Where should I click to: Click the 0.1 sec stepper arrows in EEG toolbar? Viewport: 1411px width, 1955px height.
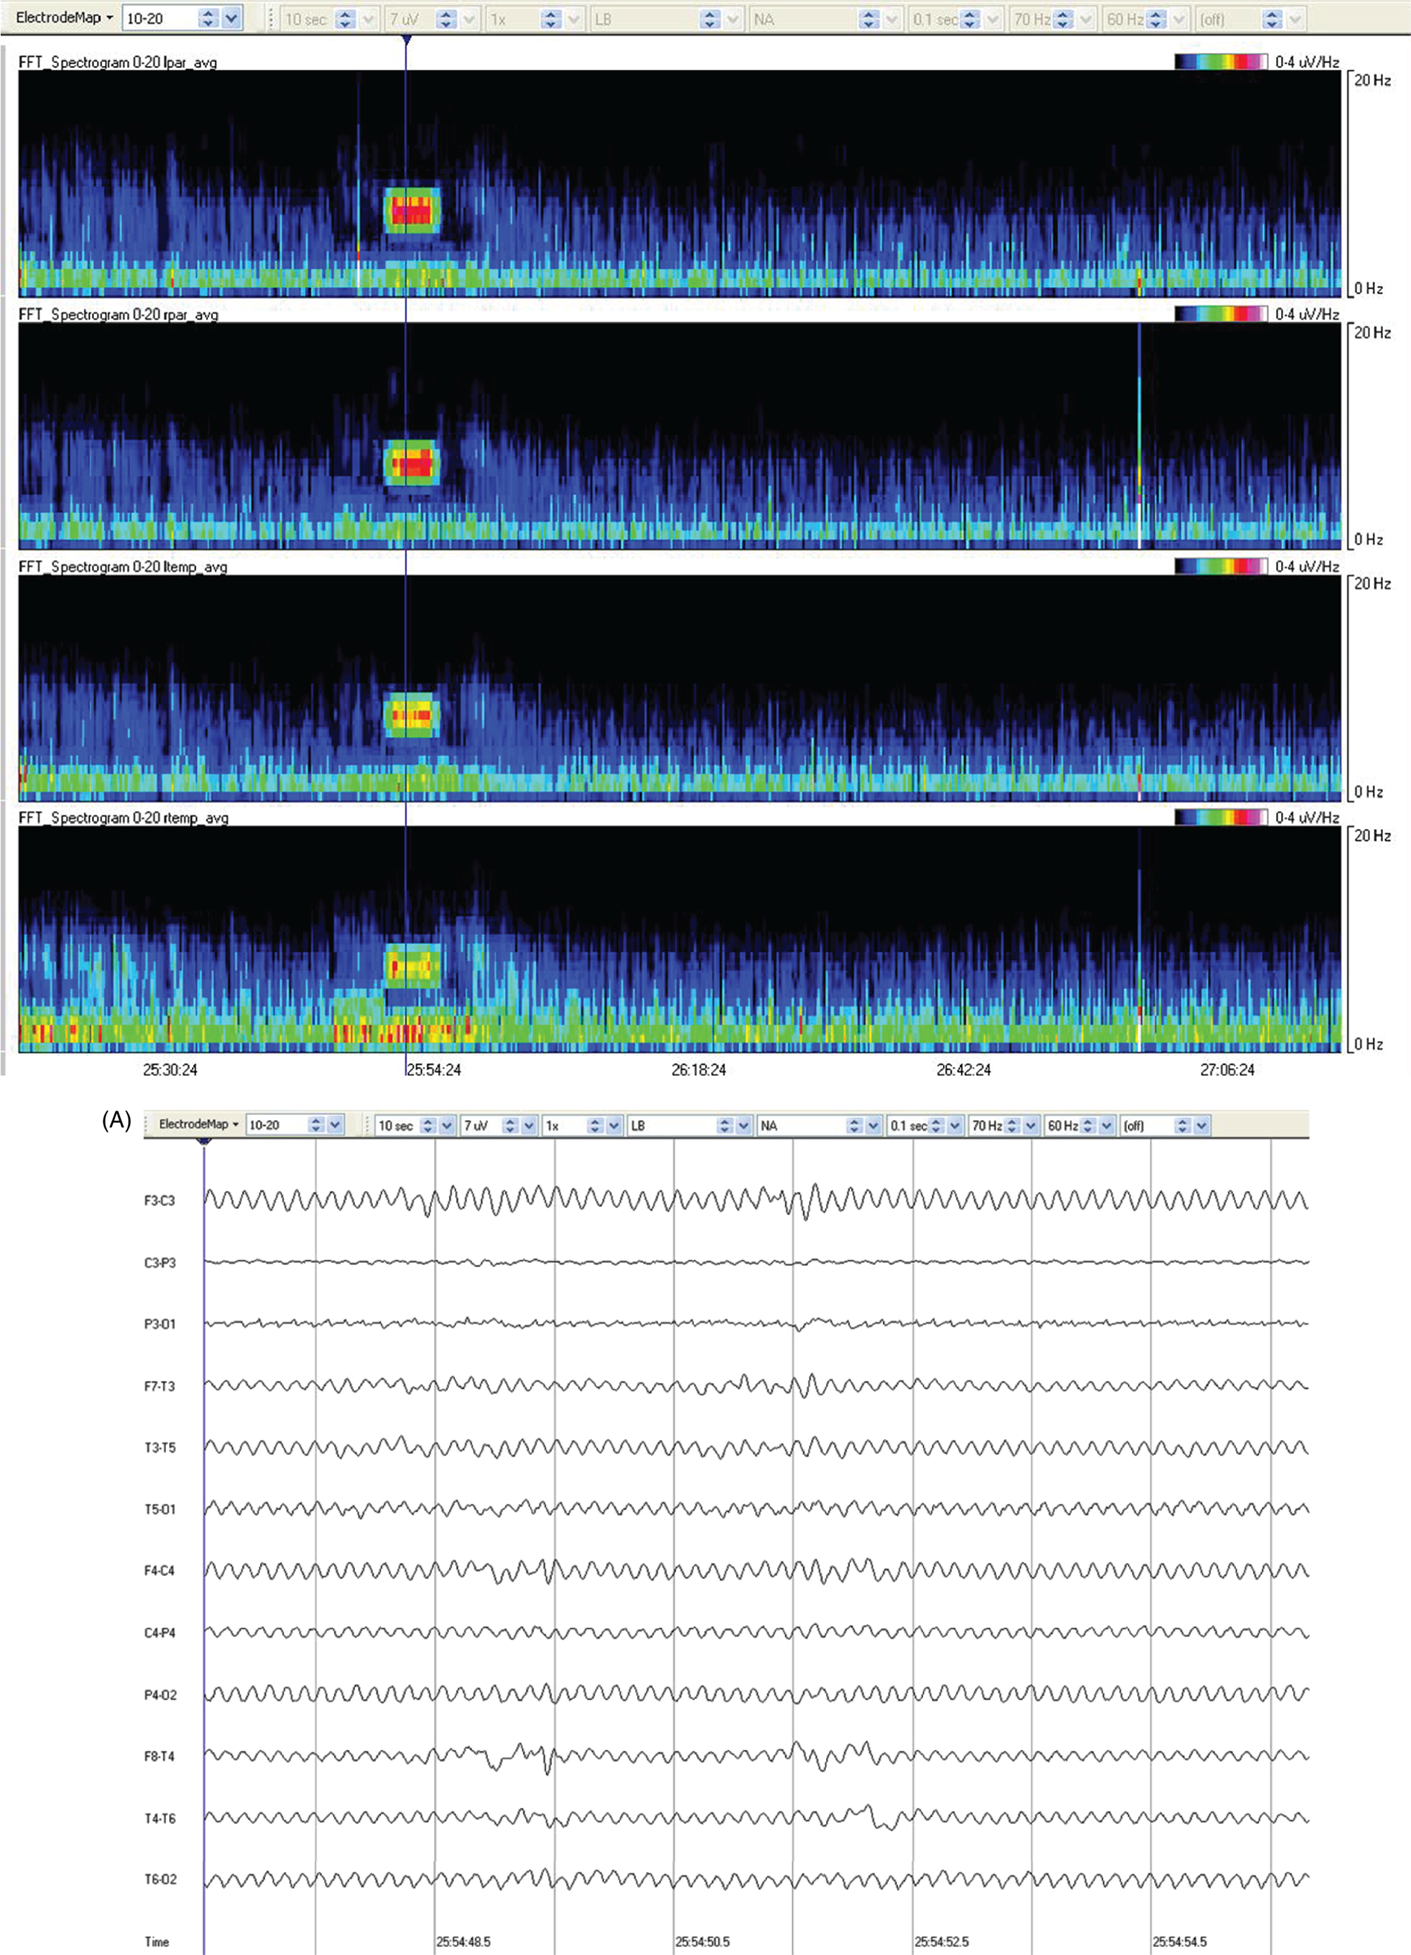(x=936, y=1126)
